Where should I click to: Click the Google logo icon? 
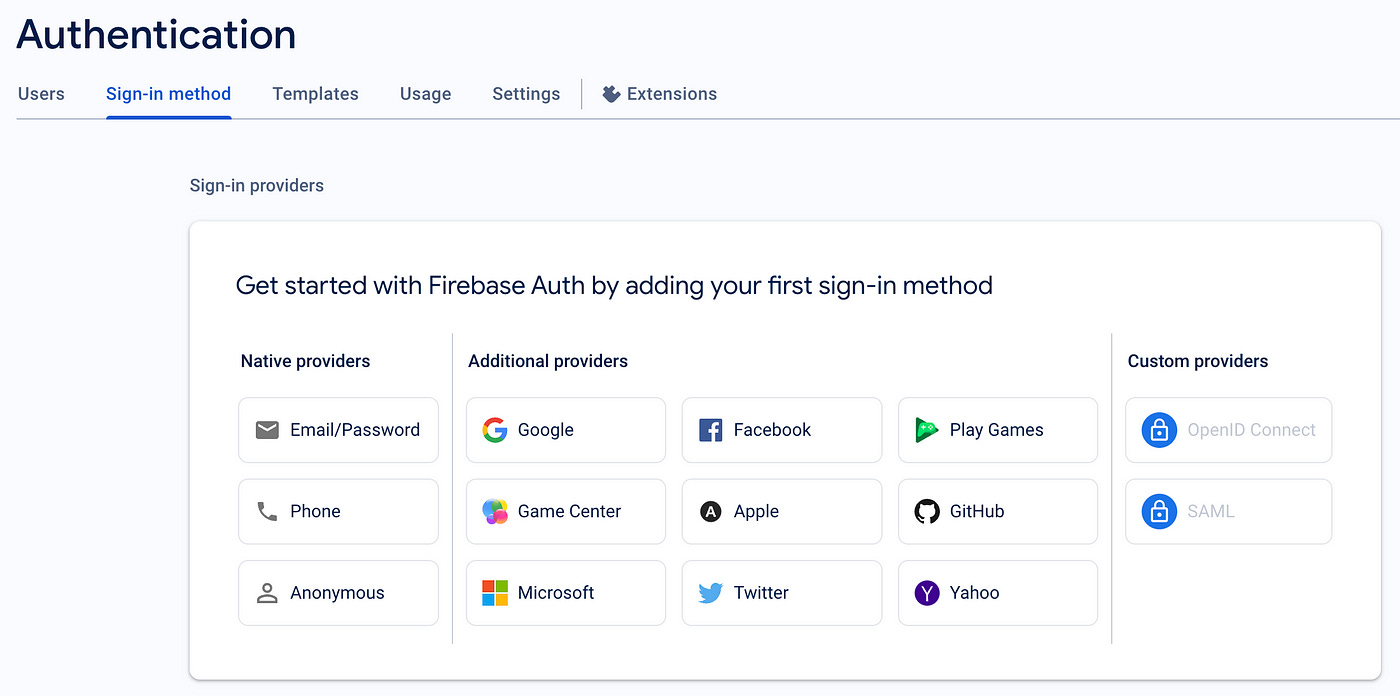click(x=495, y=430)
